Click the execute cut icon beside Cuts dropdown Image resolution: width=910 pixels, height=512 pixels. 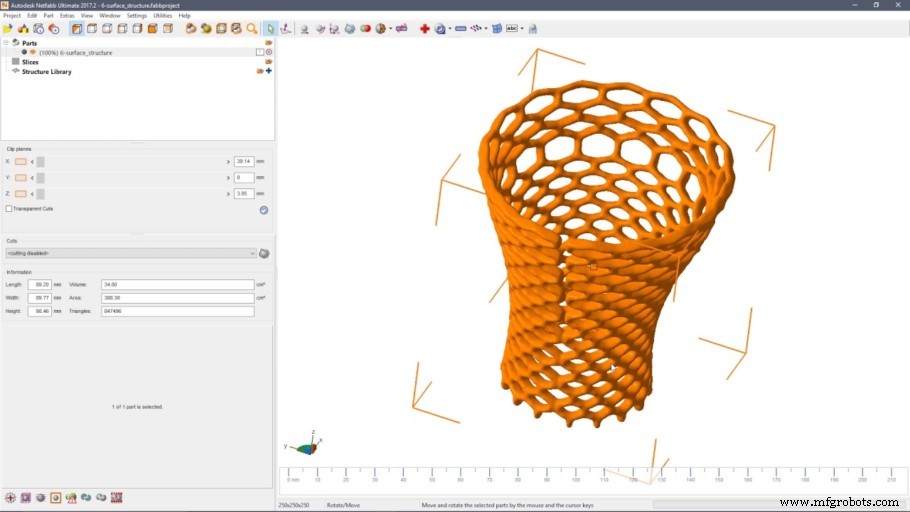(x=264, y=254)
